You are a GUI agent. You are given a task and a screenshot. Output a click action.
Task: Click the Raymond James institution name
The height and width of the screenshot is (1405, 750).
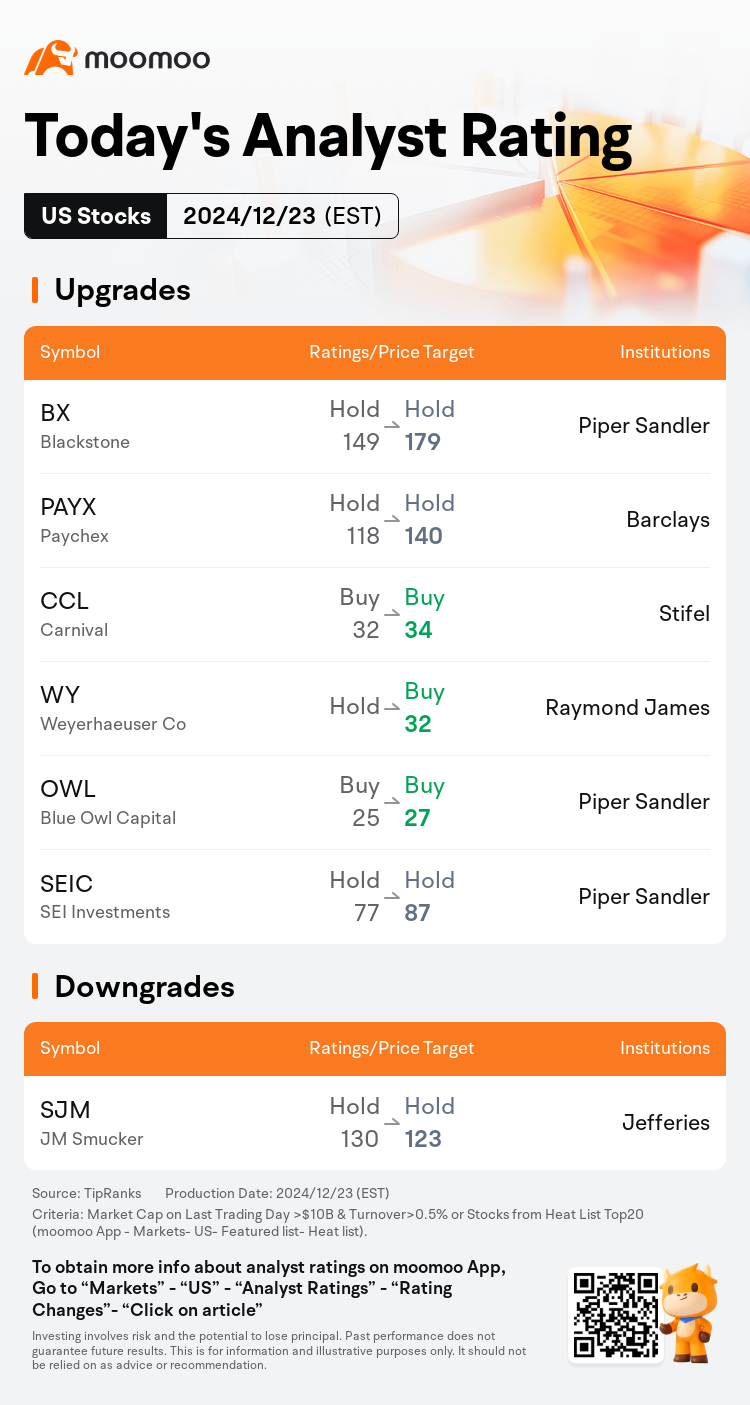pyautogui.click(x=627, y=708)
